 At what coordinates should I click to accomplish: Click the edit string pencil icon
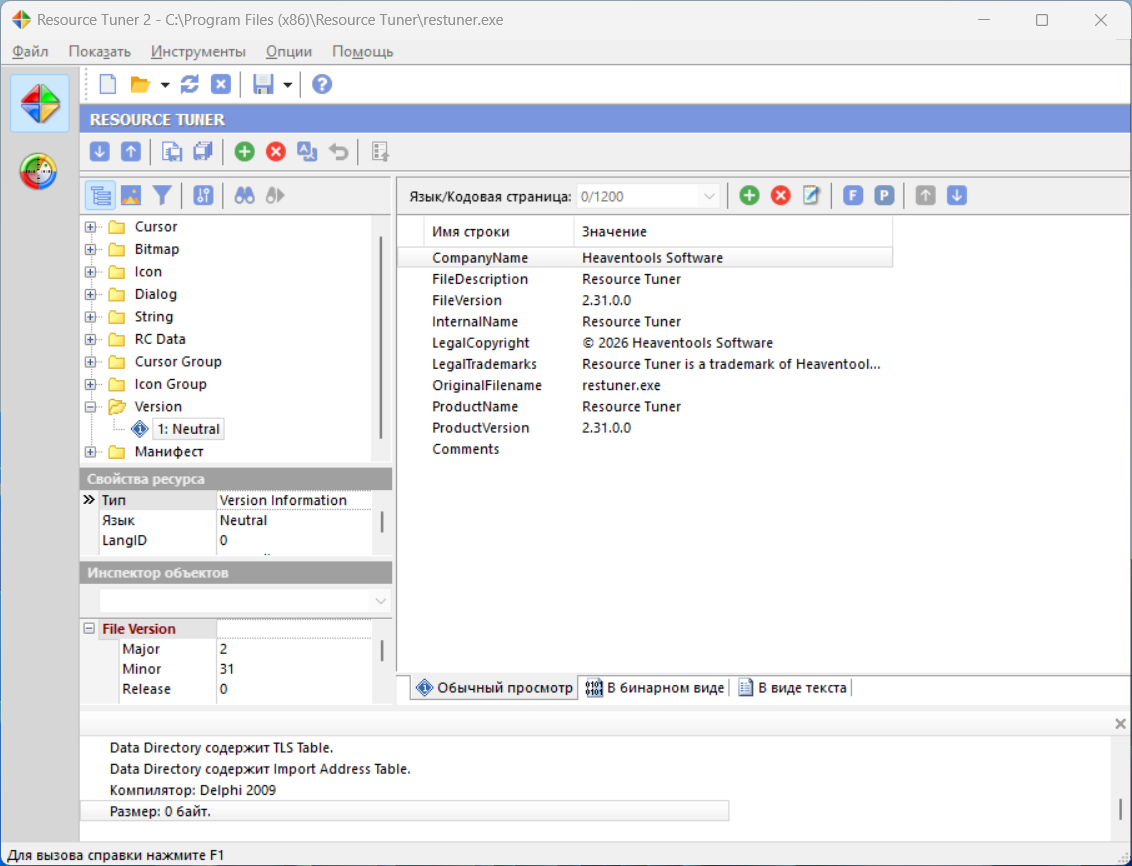811,196
